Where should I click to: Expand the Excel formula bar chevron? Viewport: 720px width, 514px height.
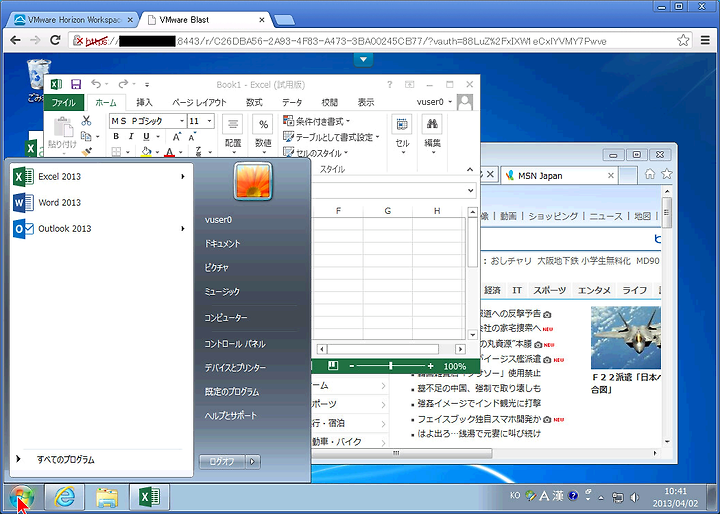pyautogui.click(x=470, y=190)
